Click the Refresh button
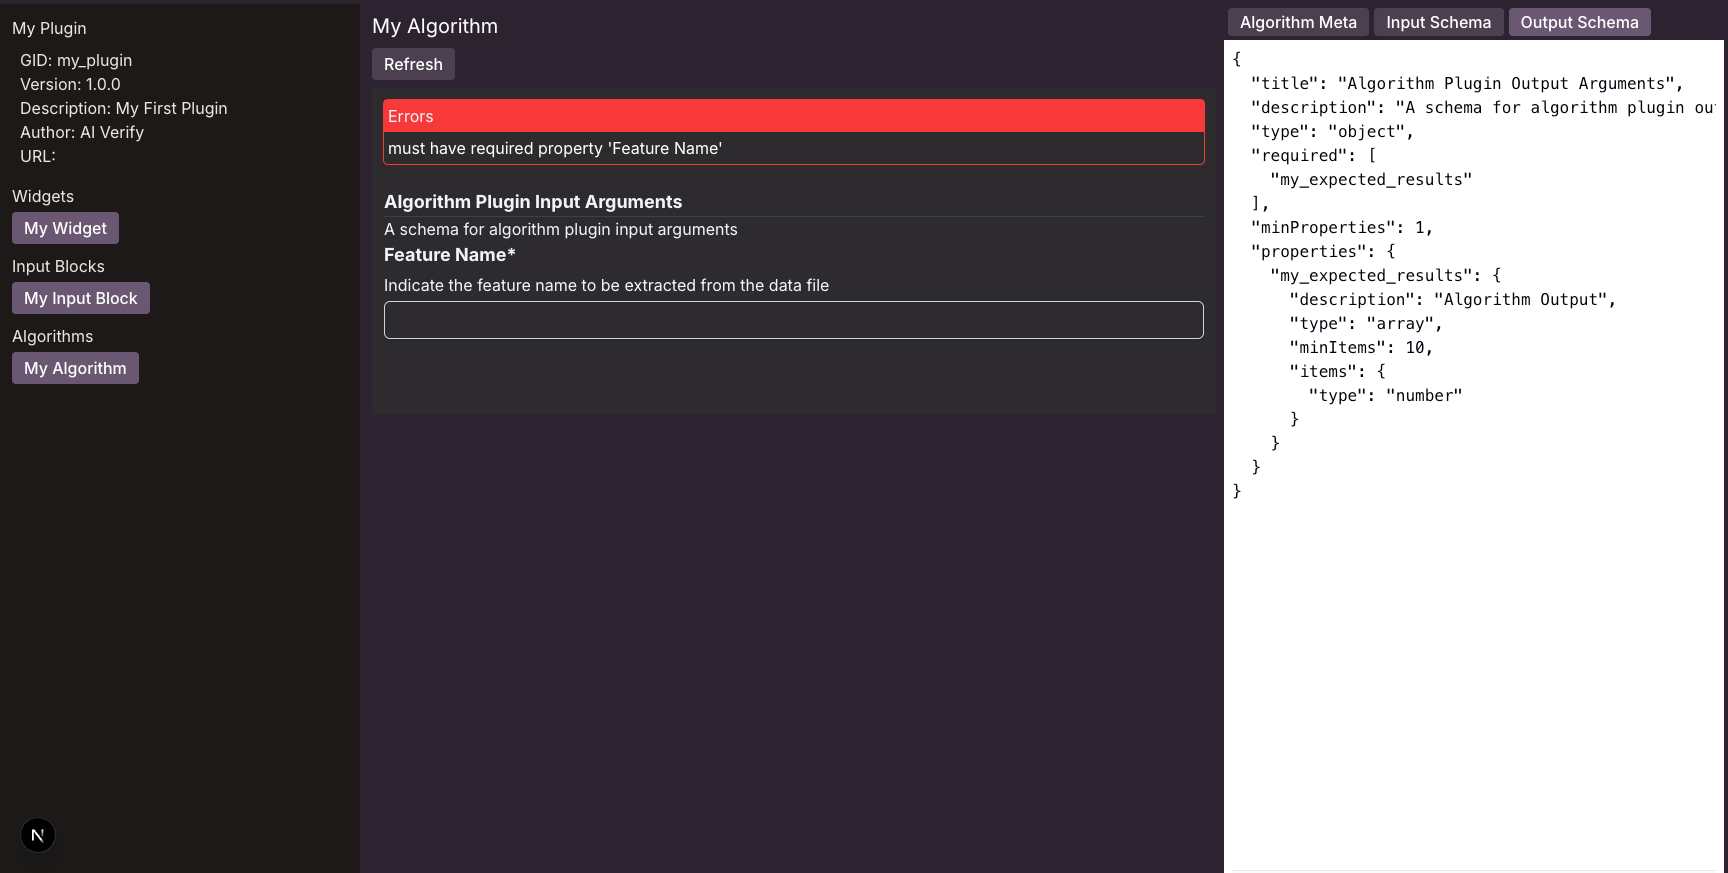1728x873 pixels. 413,64
